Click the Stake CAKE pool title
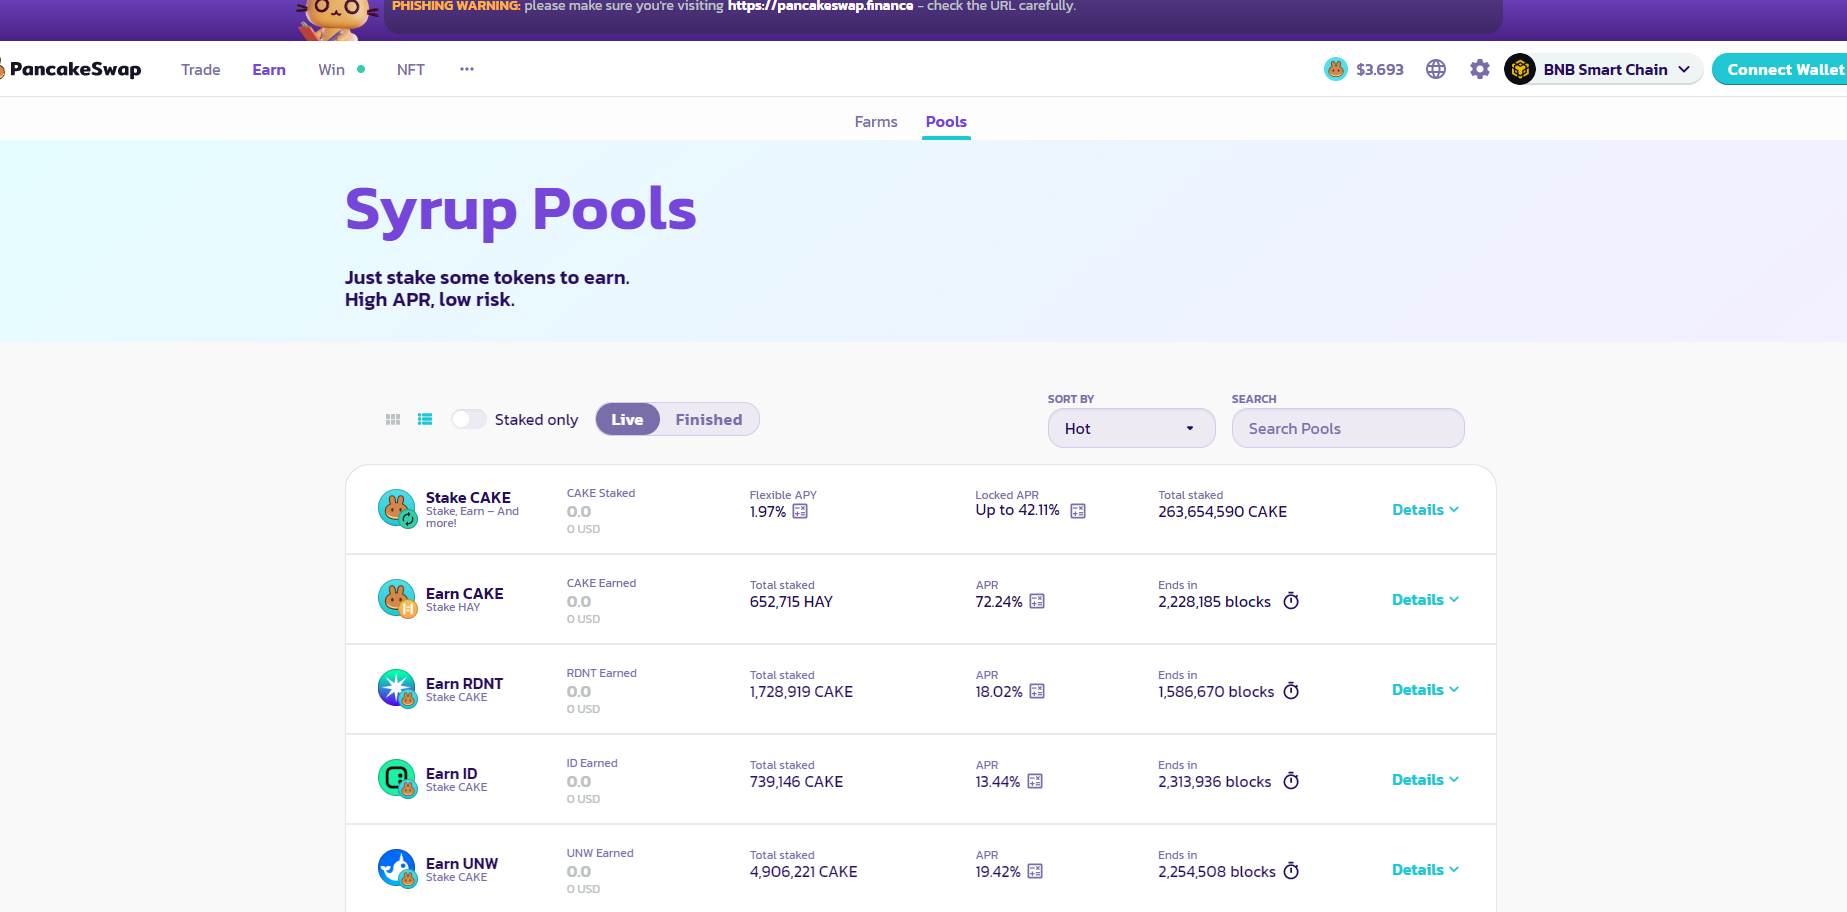The image size is (1847, 912). point(468,497)
